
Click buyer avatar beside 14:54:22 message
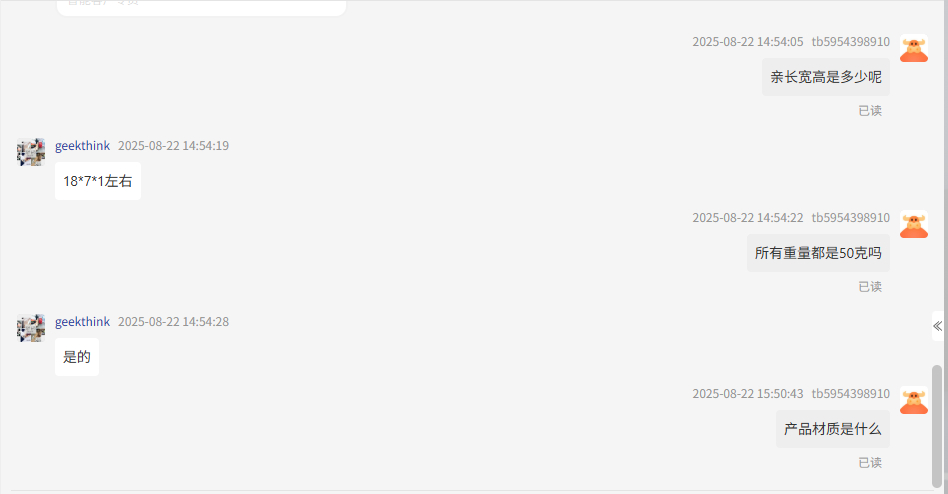[914, 224]
